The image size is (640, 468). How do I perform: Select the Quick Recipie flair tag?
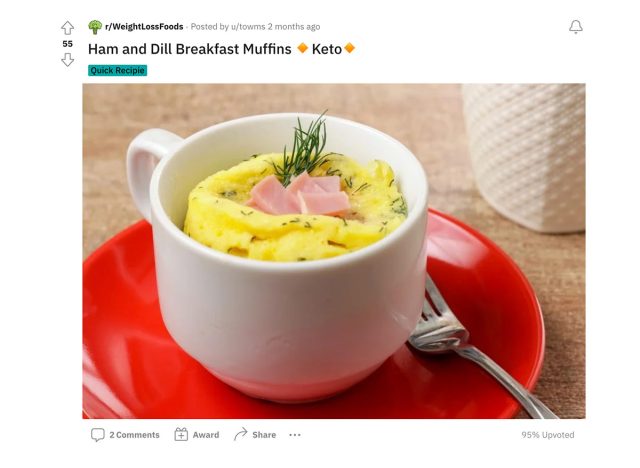(x=118, y=71)
